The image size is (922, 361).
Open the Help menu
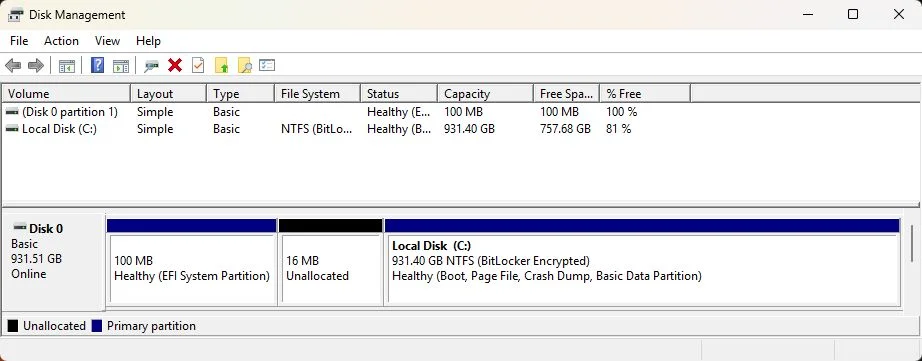148,41
